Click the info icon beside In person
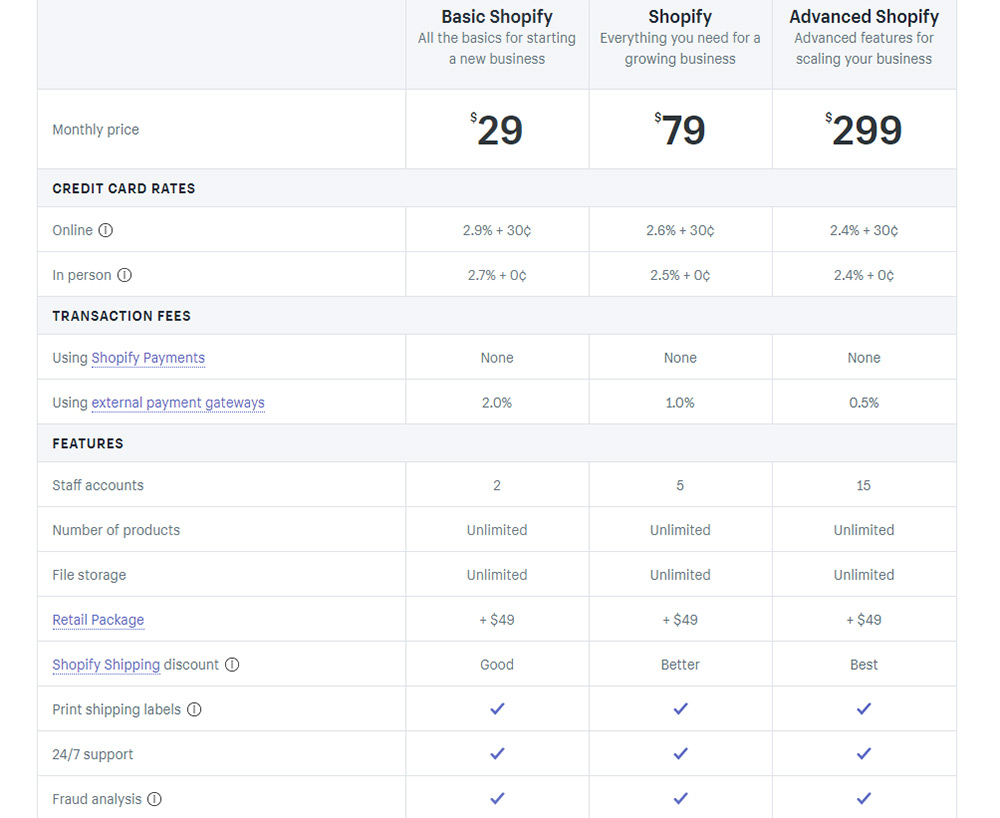1000x818 pixels. tap(124, 275)
